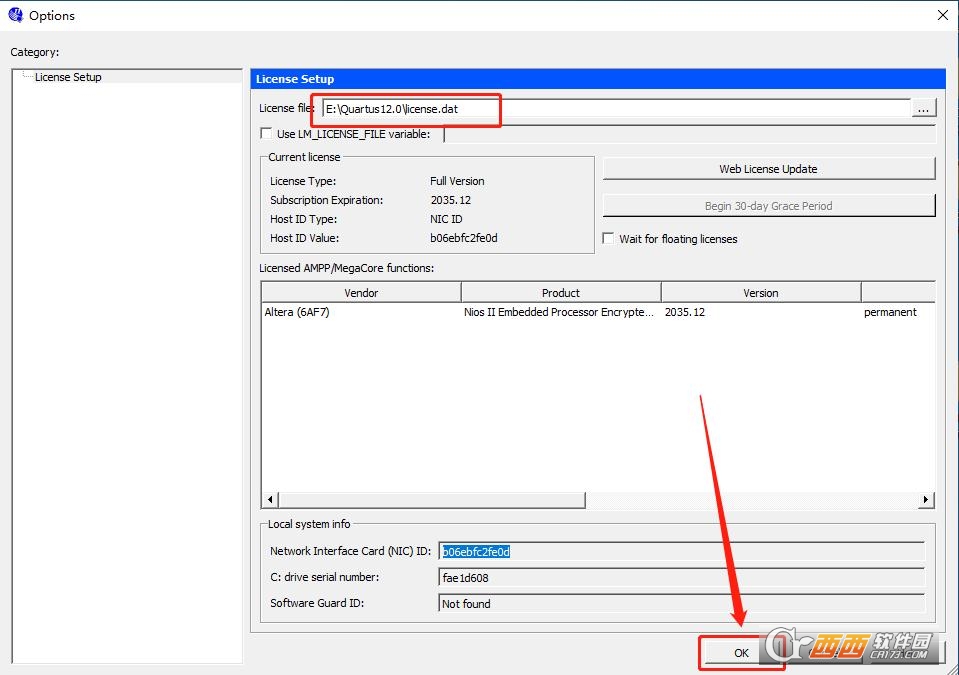Screen dimensions: 959x675
Task: Click the Subscription Expiration value 2035.12
Action: tap(451, 200)
